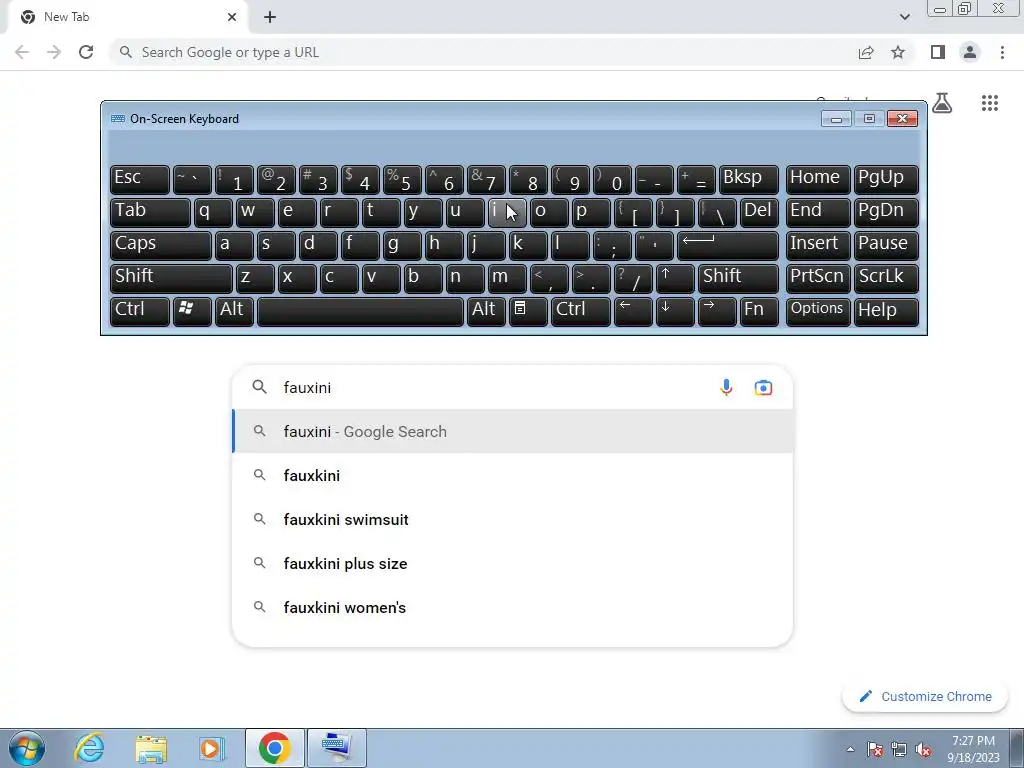
Task: Switch to Chrome in the taskbar
Action: point(274,748)
